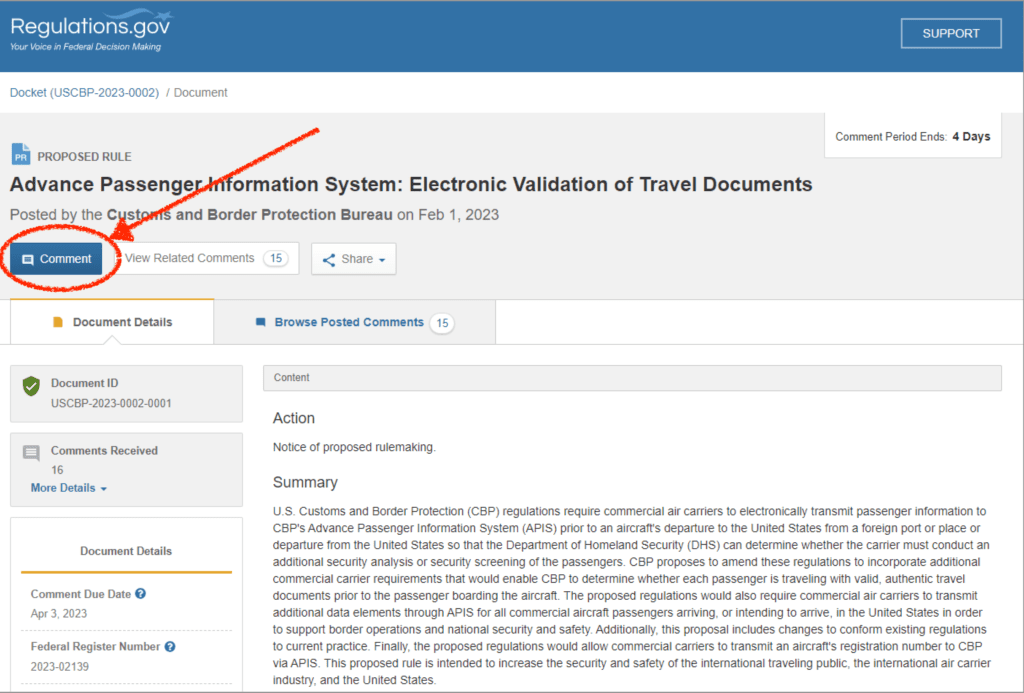Switch to the Document Details tab
Viewport: 1024px width, 693px height.
click(112, 322)
